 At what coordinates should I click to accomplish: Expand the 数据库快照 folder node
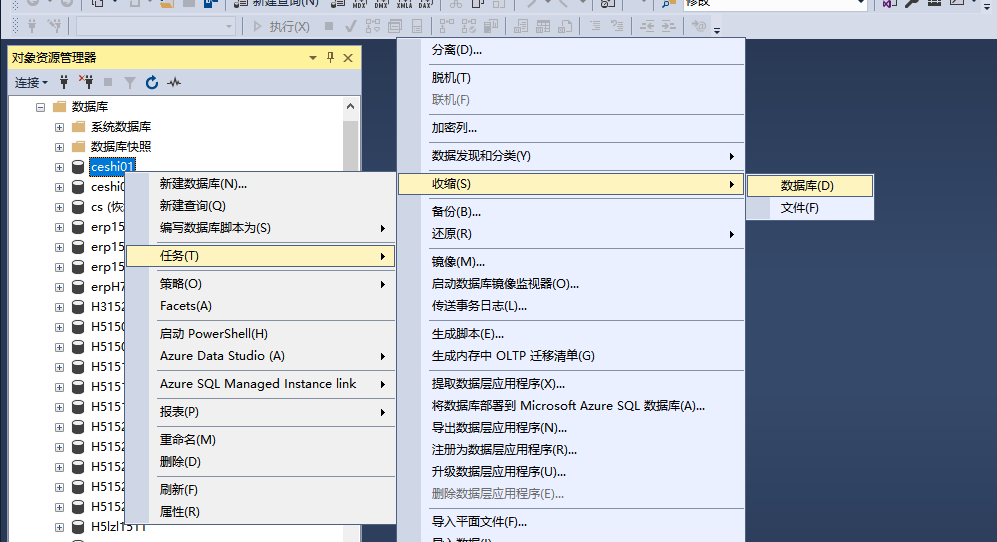(x=60, y=147)
